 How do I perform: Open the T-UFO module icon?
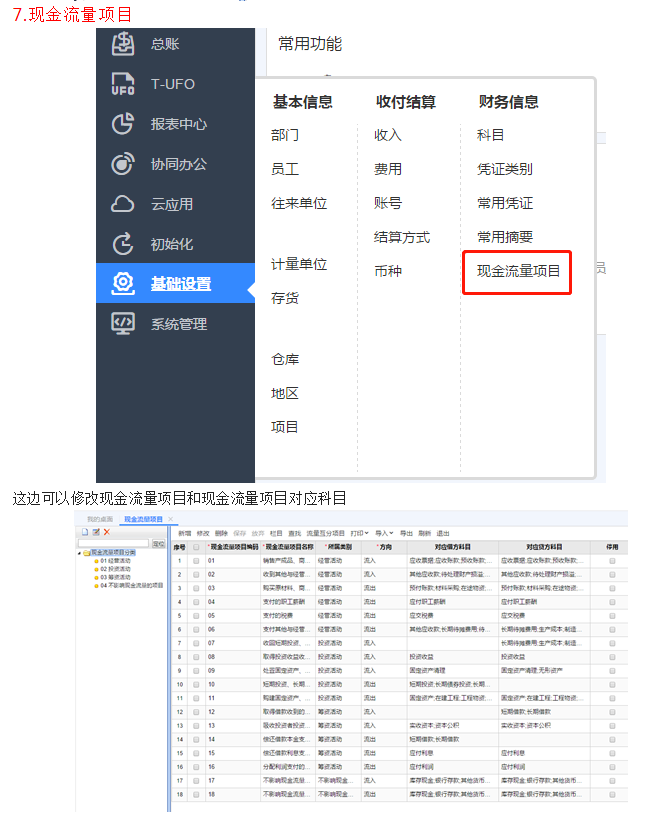123,84
